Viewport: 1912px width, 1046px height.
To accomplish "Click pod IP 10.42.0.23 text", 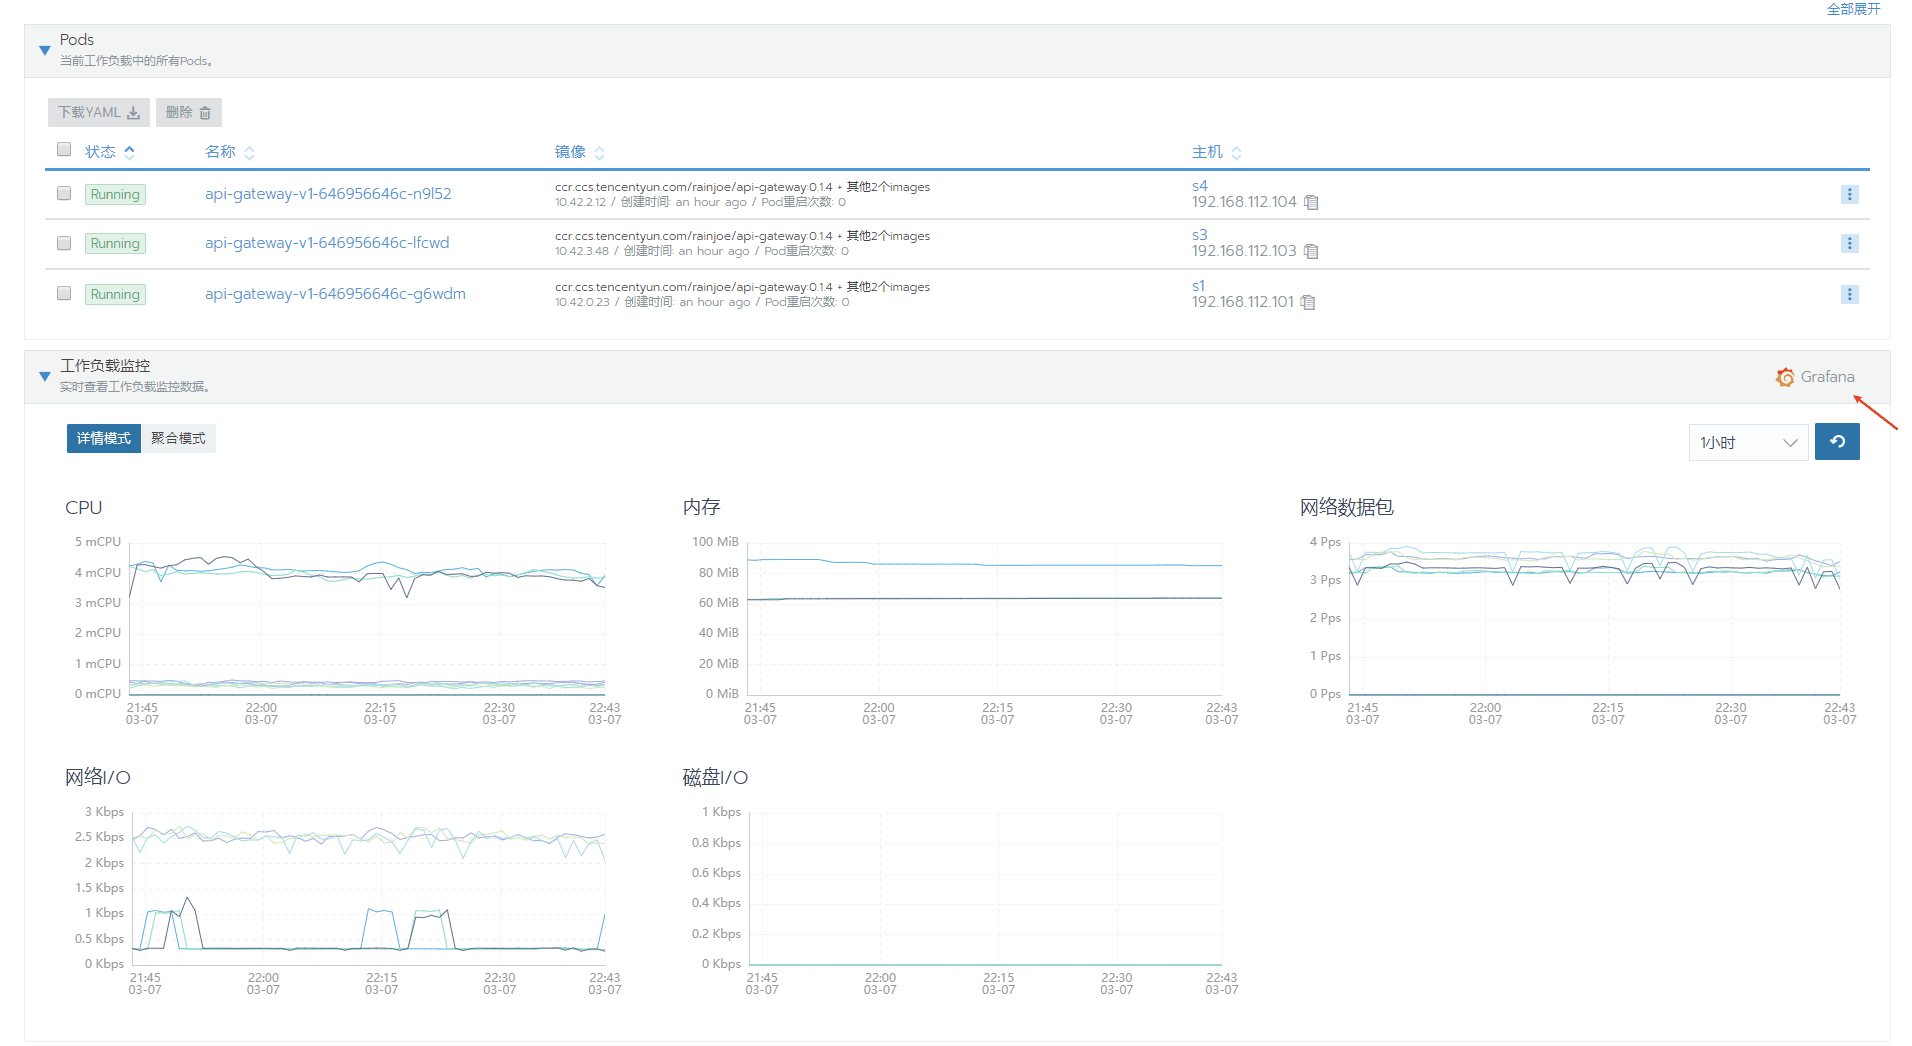I will (582, 302).
